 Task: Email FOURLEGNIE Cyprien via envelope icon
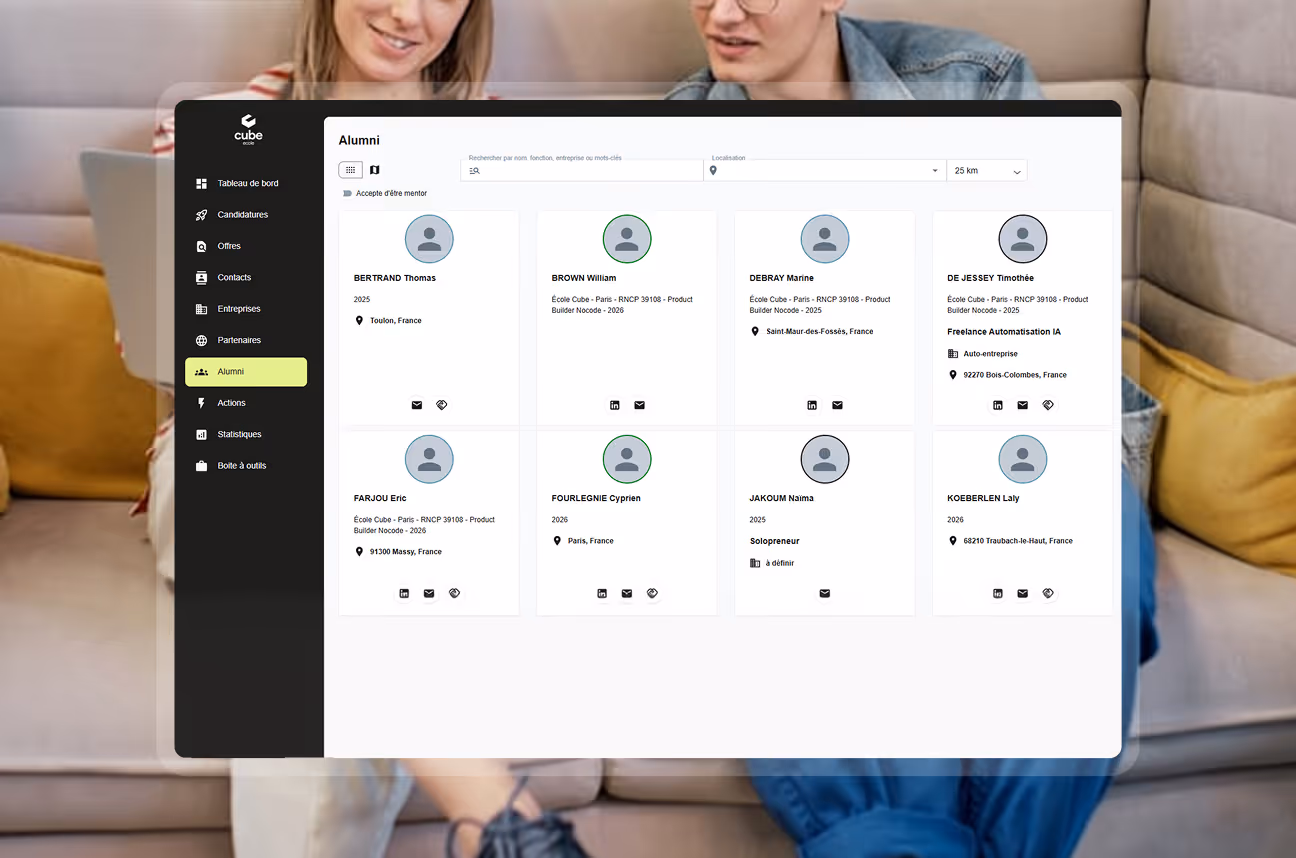(x=627, y=593)
